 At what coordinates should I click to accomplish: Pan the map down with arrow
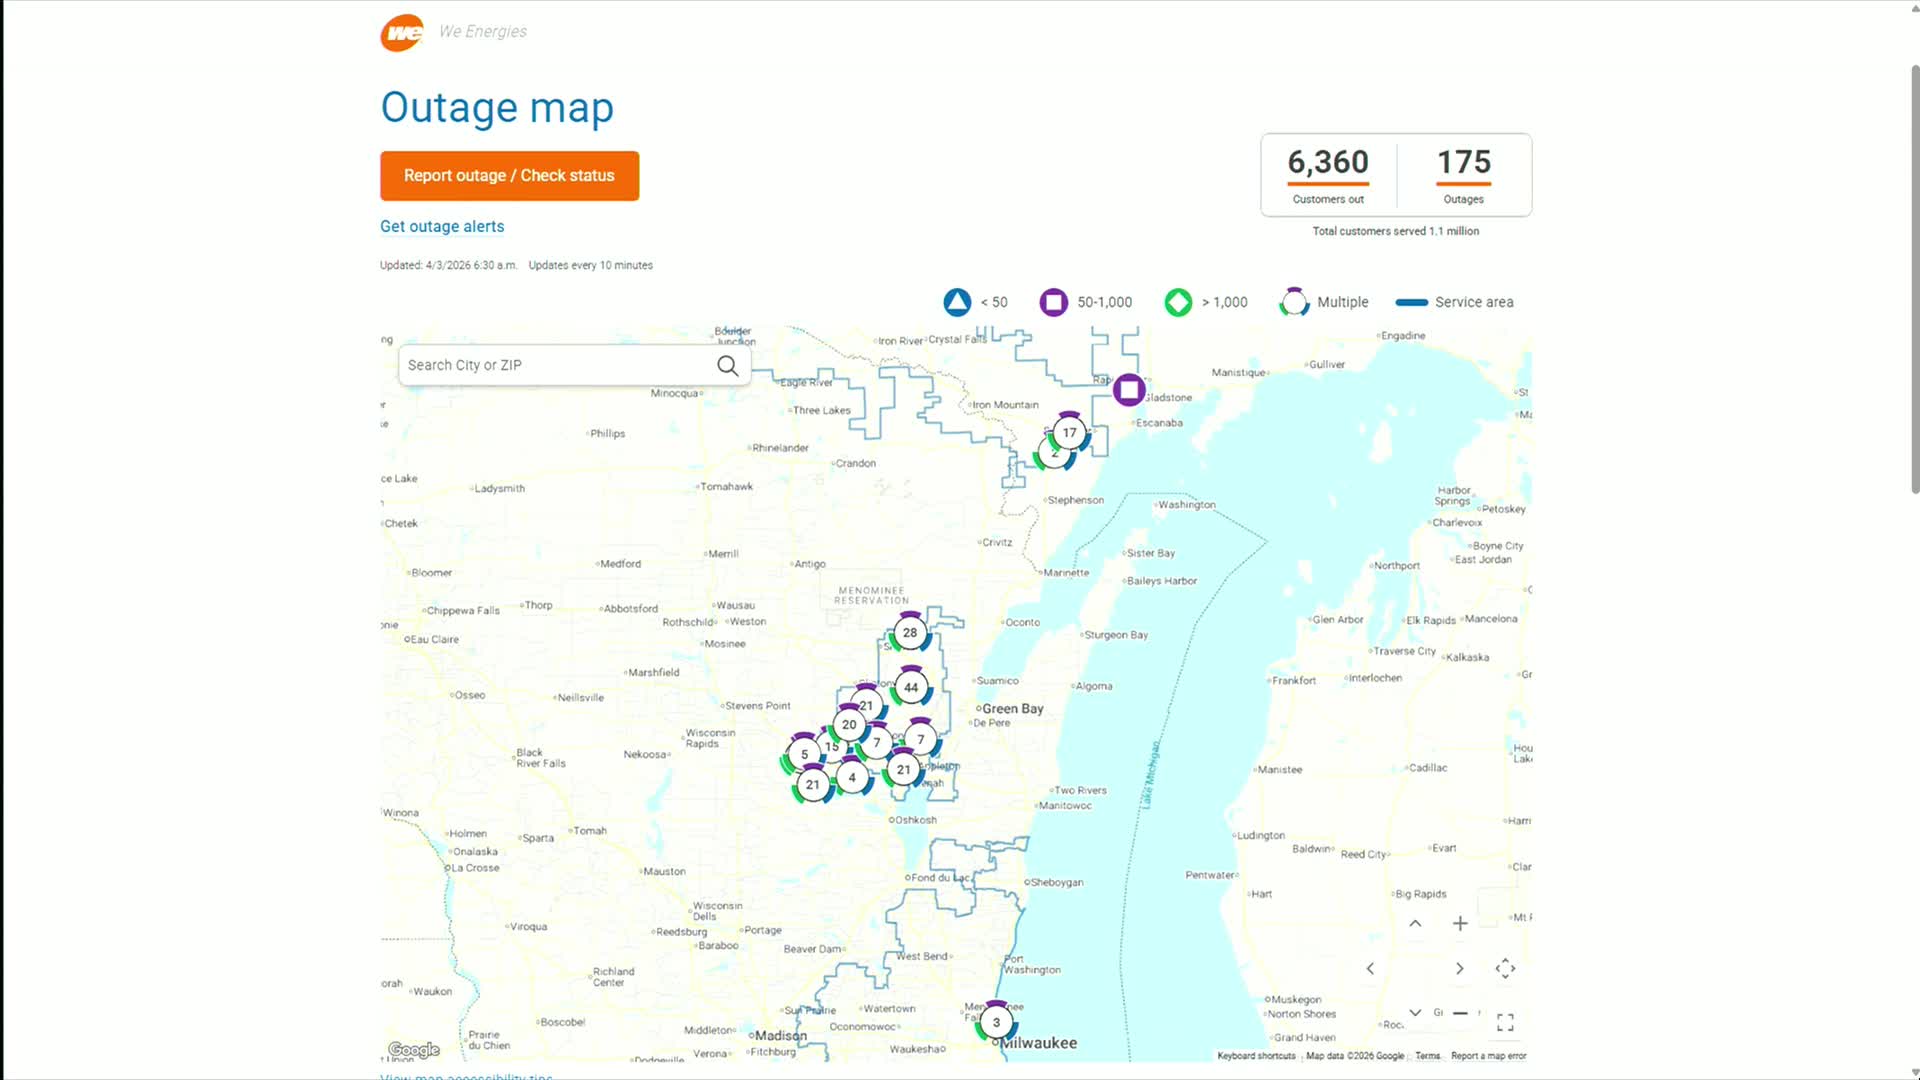tap(1415, 1013)
